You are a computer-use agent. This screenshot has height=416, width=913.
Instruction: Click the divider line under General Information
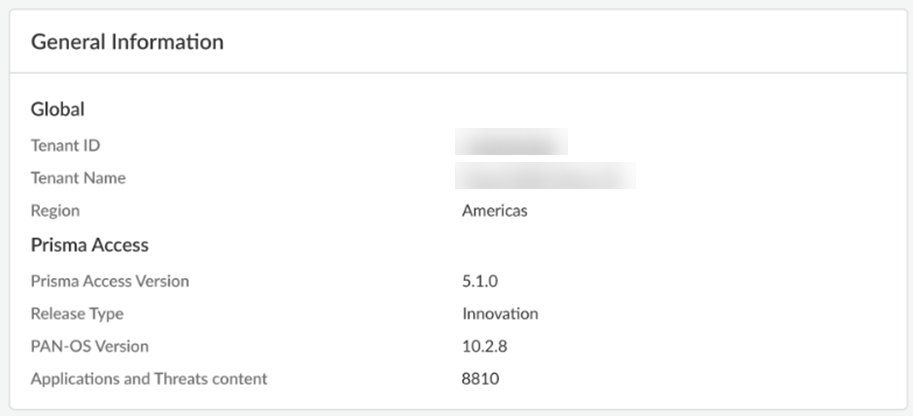click(x=456, y=73)
